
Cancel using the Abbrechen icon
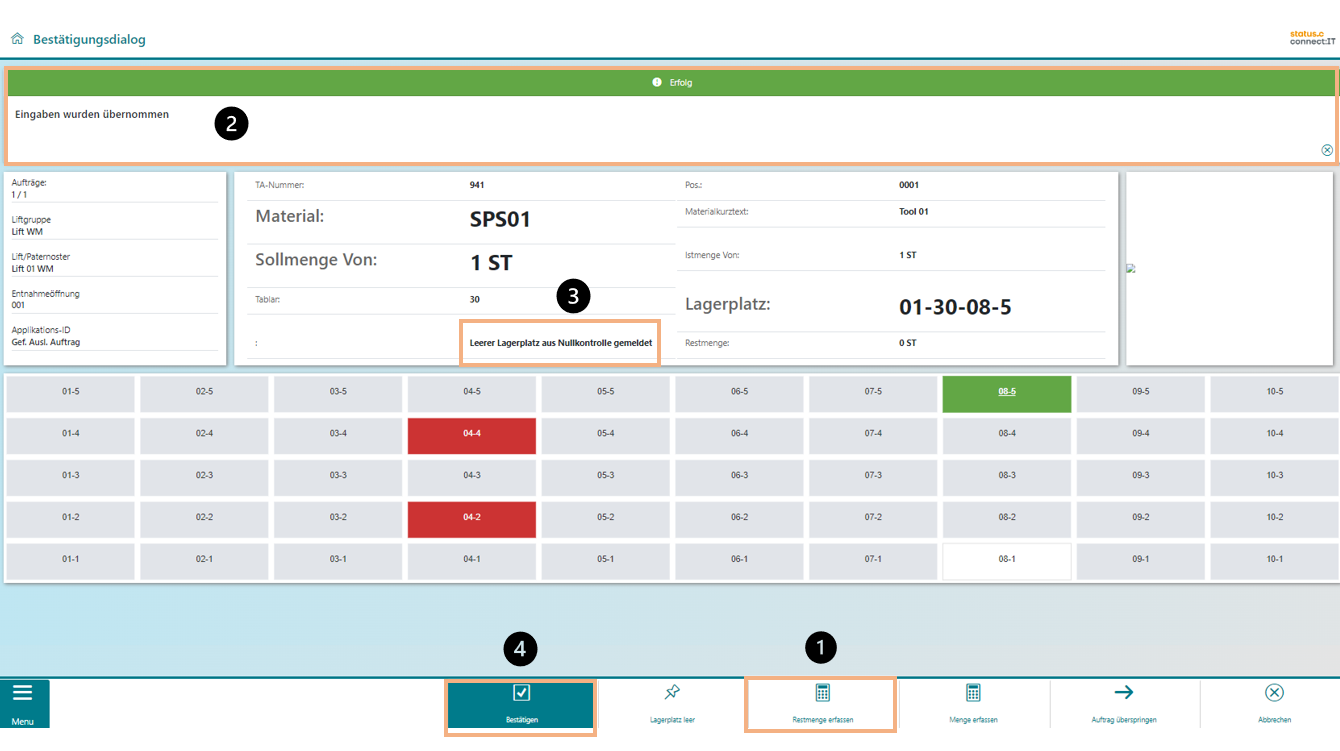[x=1274, y=693]
